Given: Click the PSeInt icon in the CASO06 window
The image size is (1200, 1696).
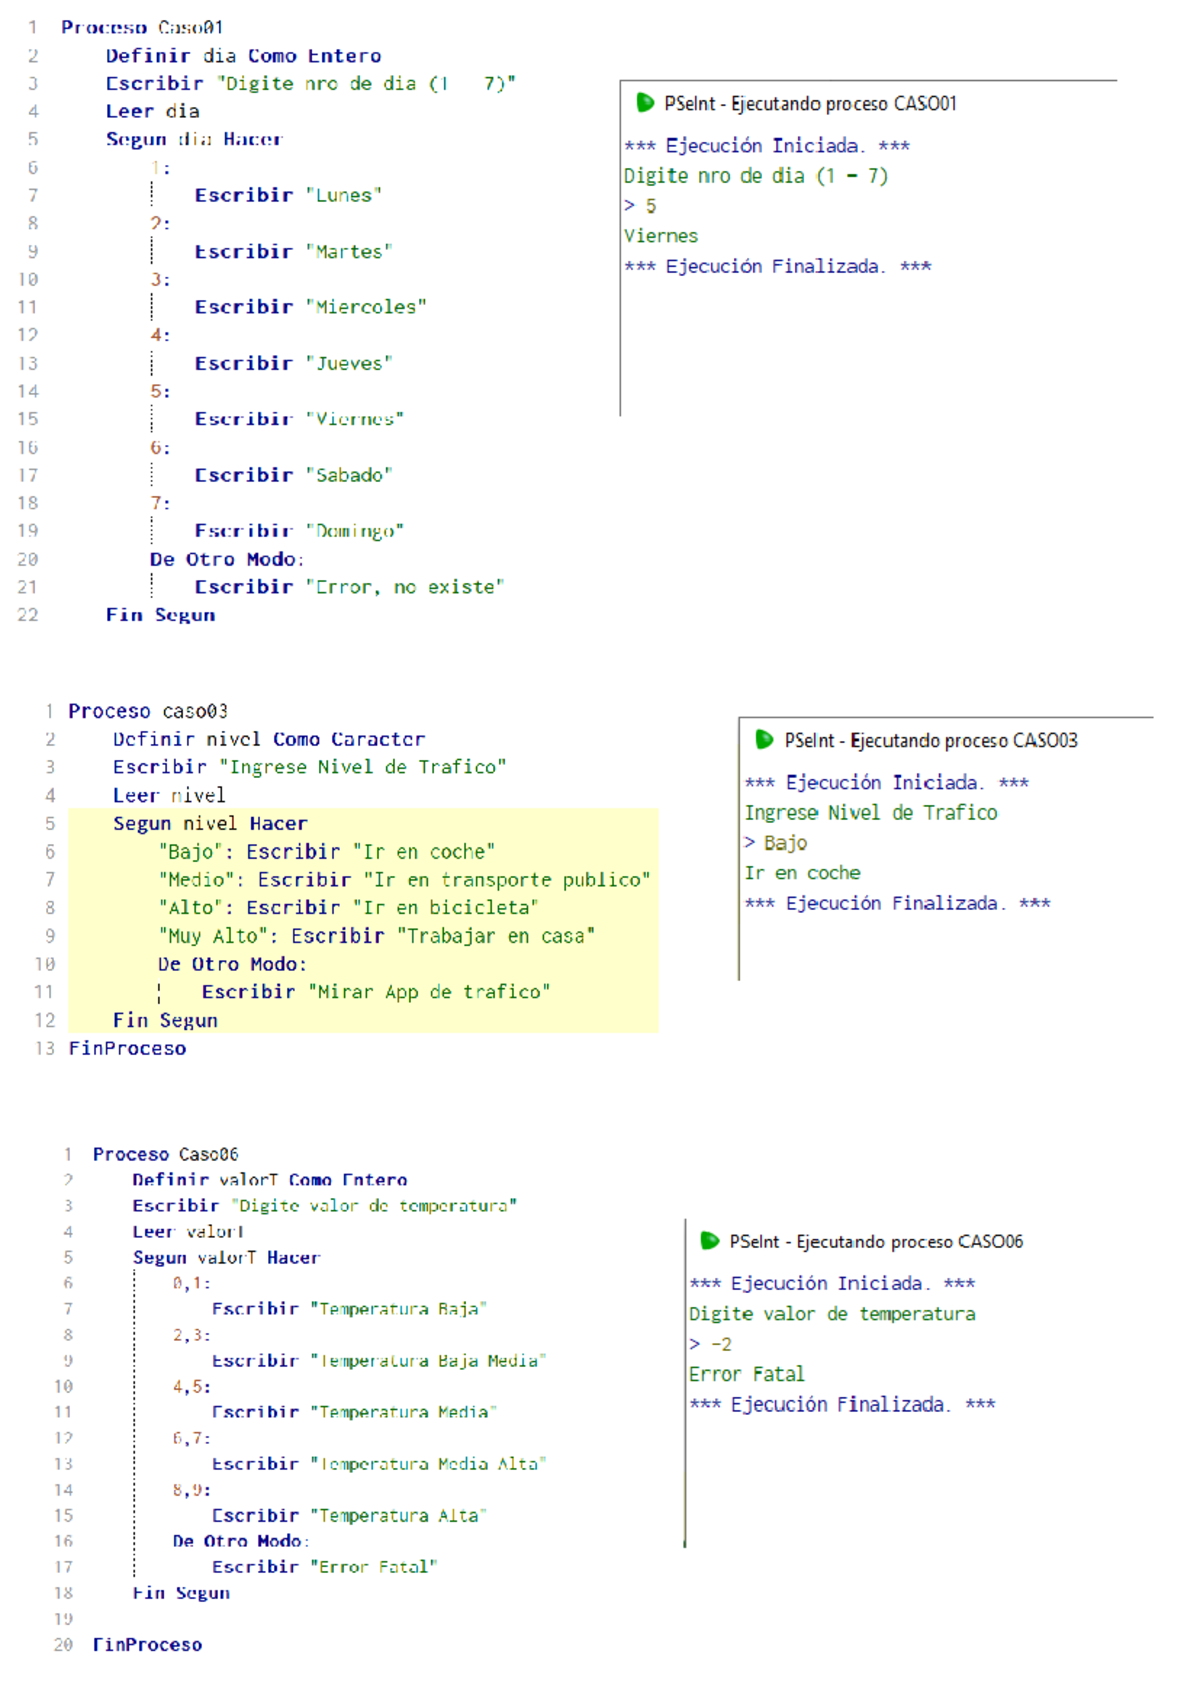Looking at the screenshot, I should 710,1241.
